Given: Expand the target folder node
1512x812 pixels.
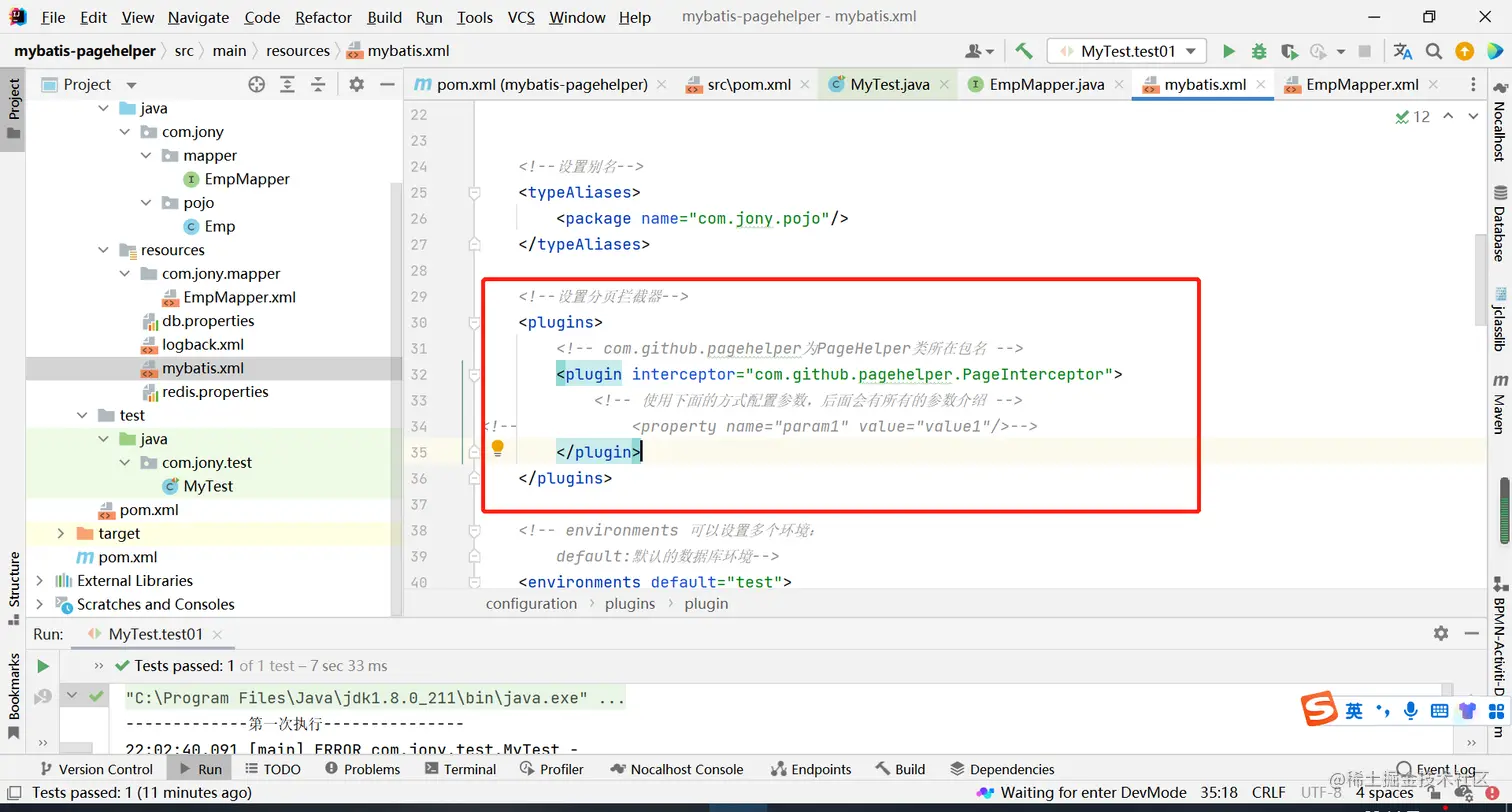Looking at the screenshot, I should (x=61, y=534).
